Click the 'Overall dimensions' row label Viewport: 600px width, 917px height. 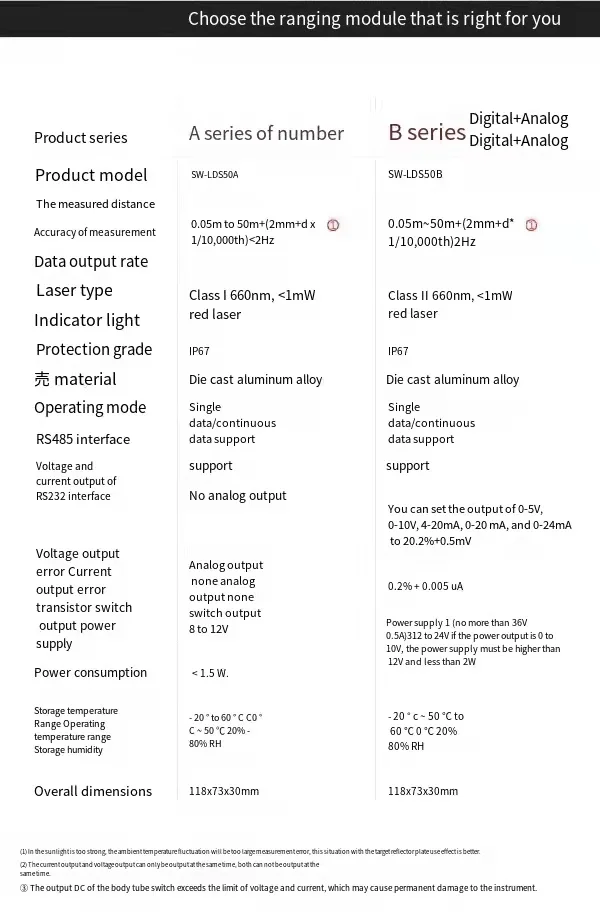click(x=93, y=791)
